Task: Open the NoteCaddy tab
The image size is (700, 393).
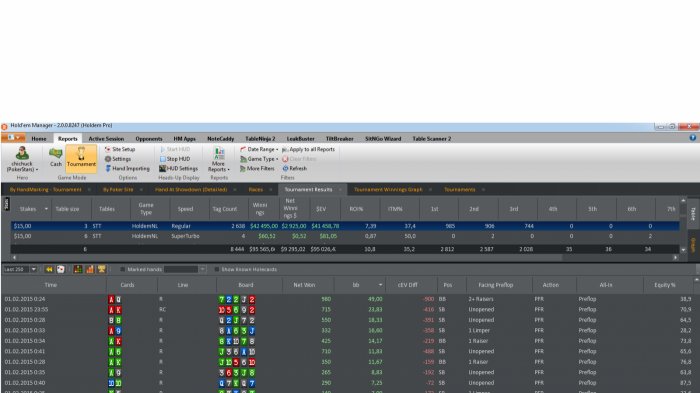Action: point(221,139)
